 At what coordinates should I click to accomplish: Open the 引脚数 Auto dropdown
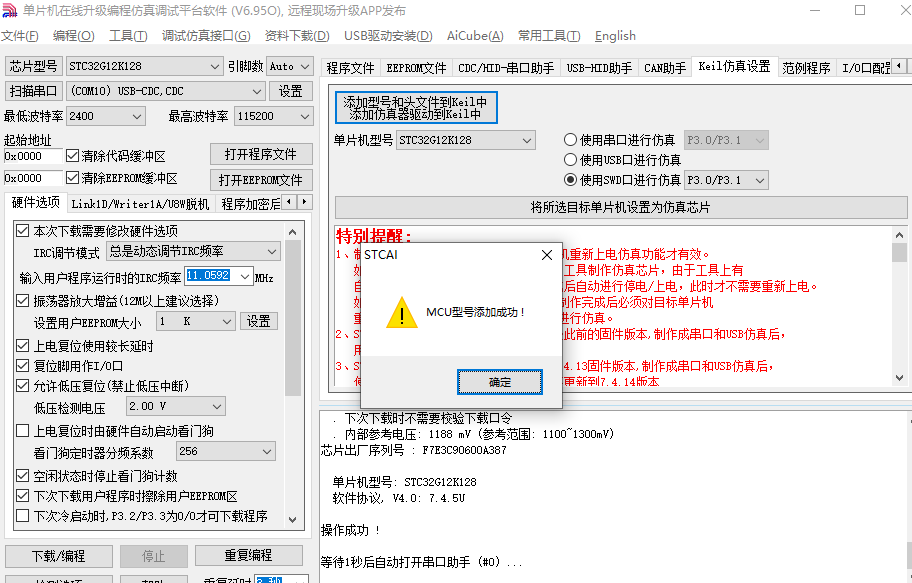point(290,66)
